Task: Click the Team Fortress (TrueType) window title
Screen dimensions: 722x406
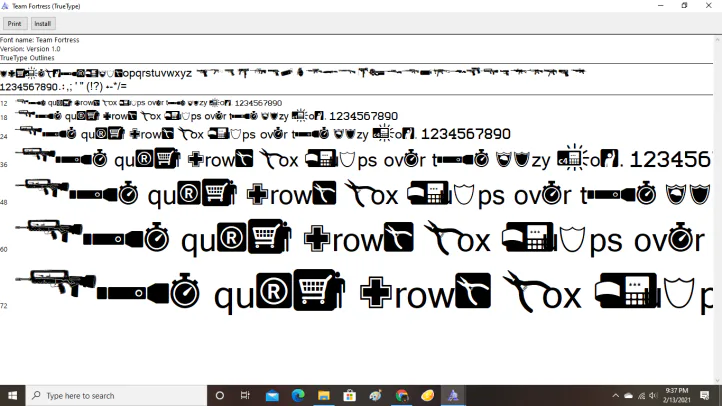Action: (46, 6)
